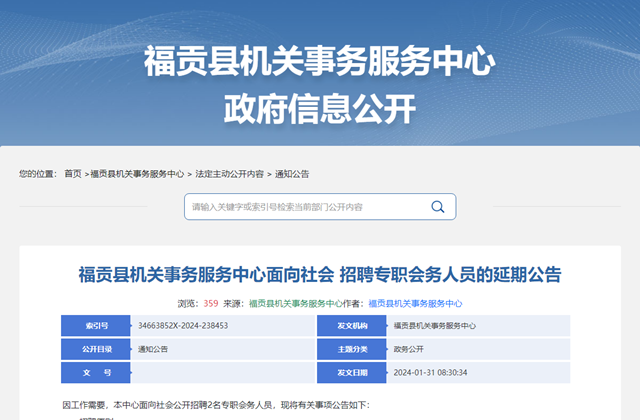Click the article title 延期公告 heading
Viewport: 640px width, 420px height.
point(320,274)
